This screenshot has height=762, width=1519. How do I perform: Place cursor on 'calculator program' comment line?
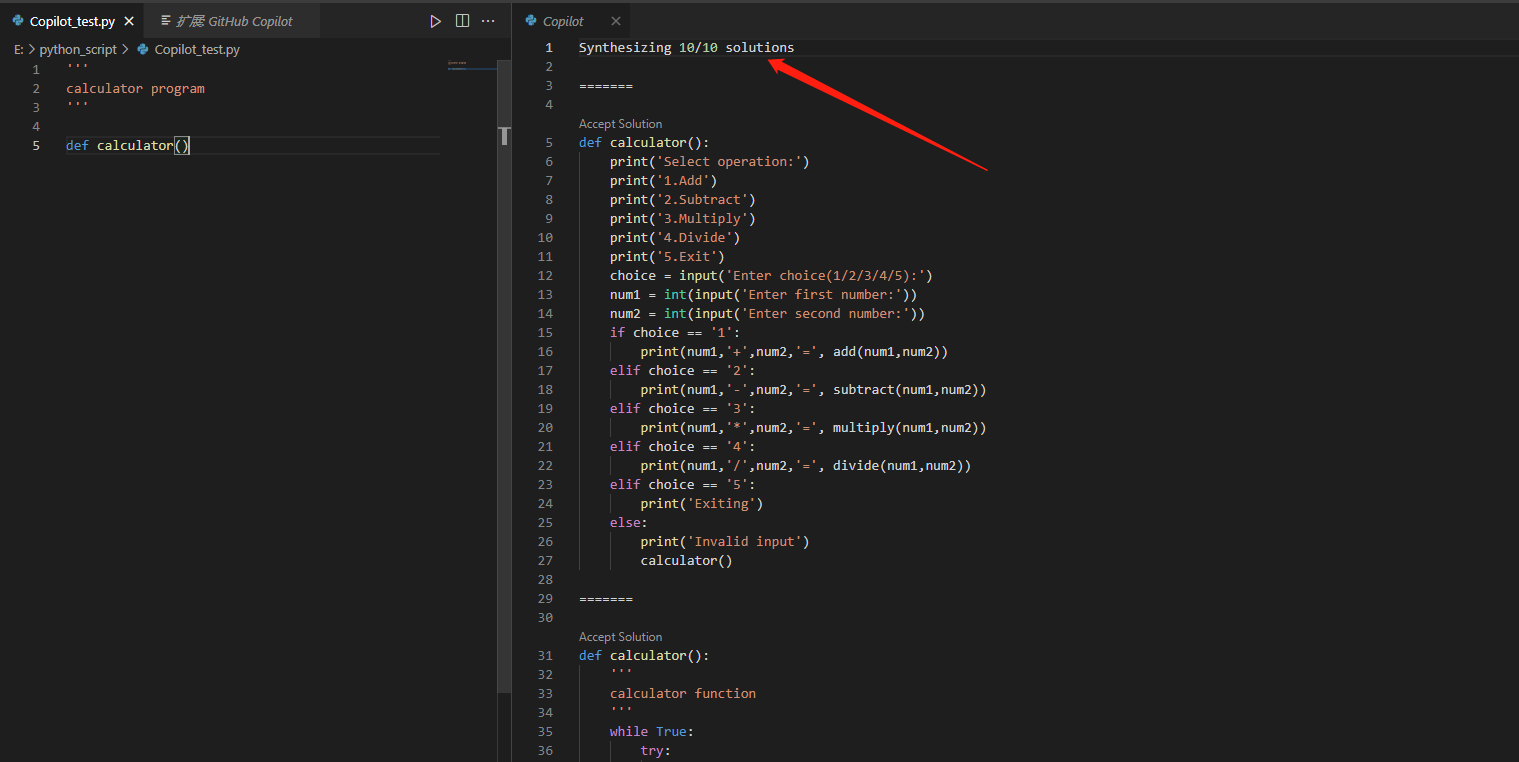click(x=135, y=88)
